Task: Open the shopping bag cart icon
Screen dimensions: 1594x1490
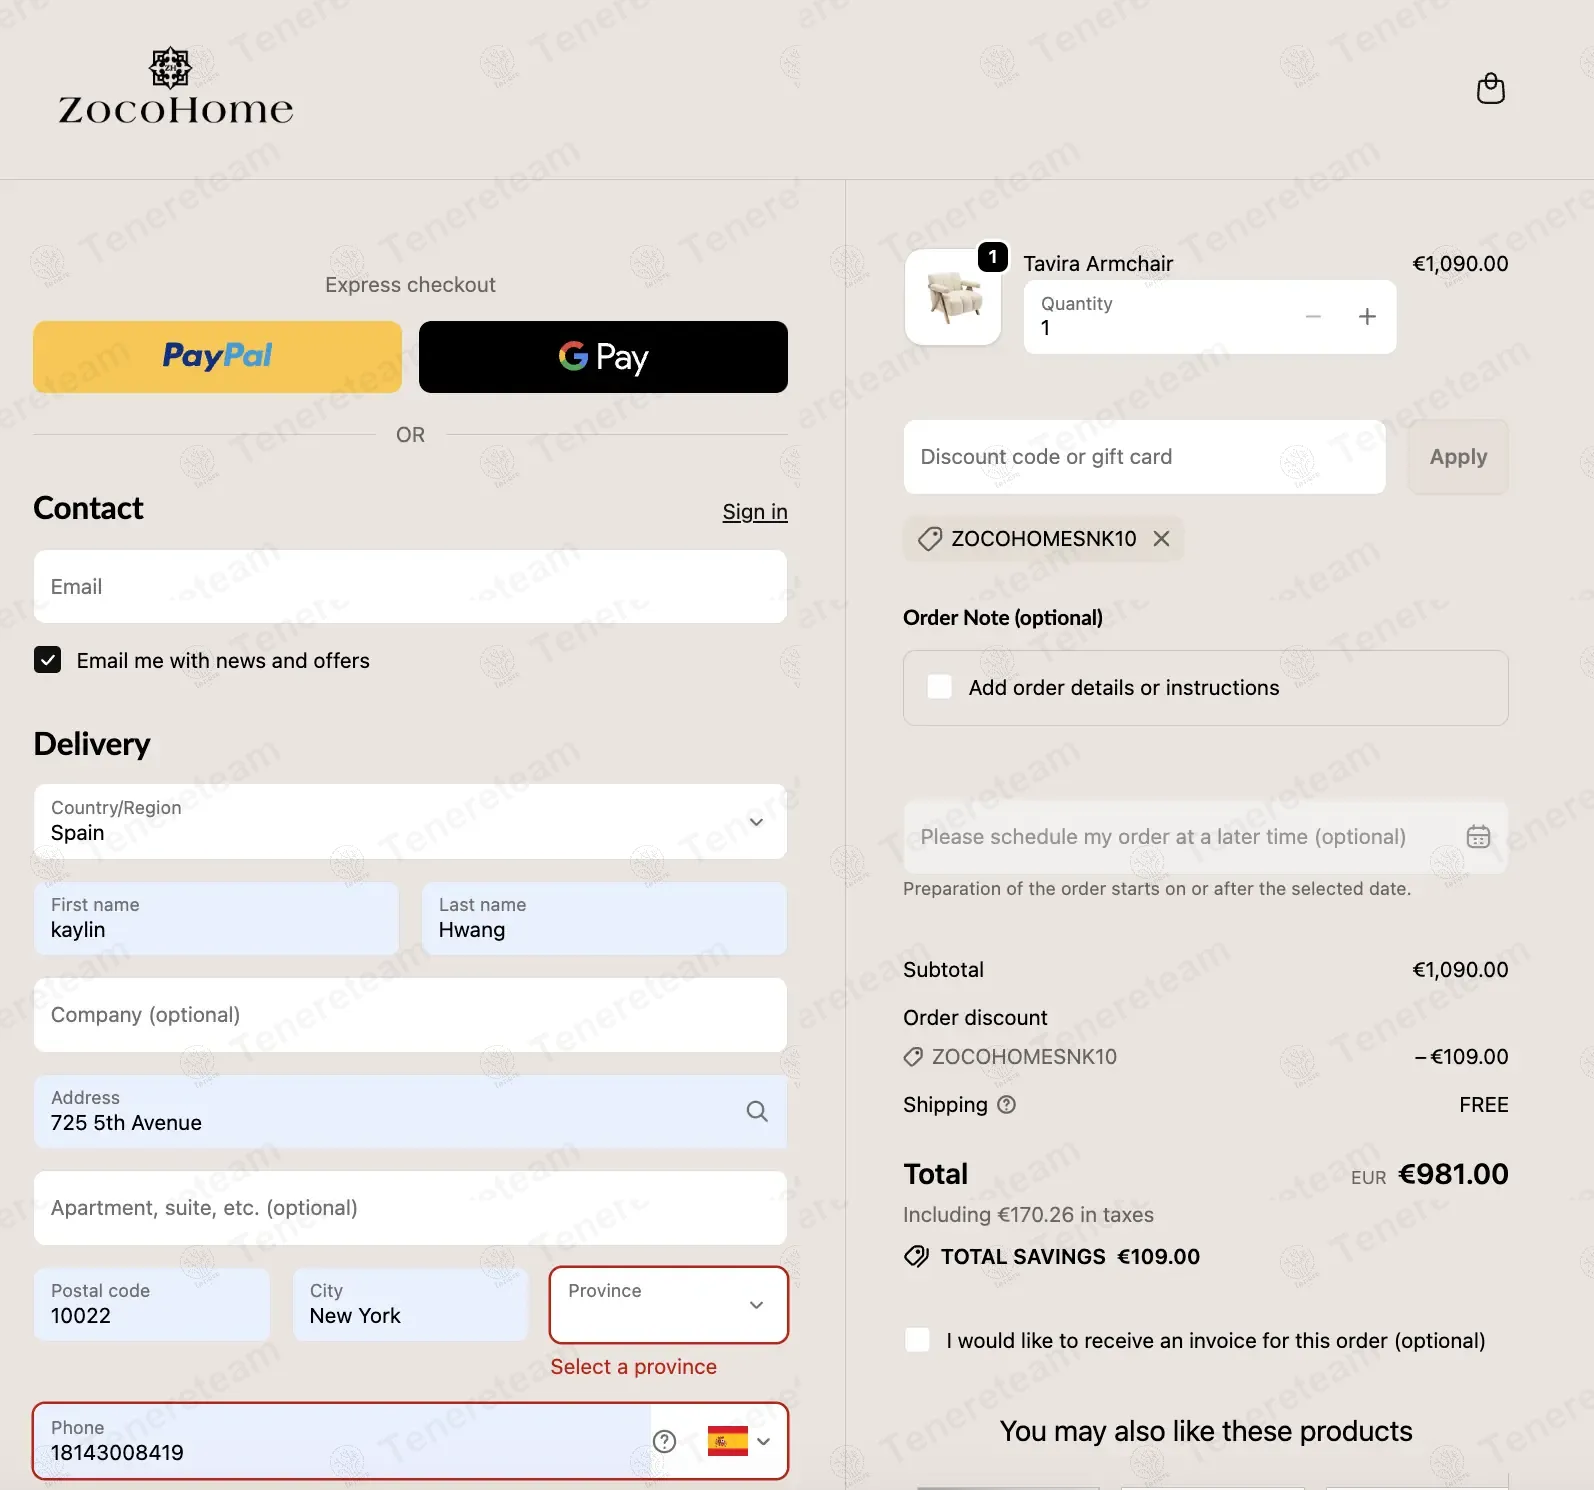Action: 1490,89
